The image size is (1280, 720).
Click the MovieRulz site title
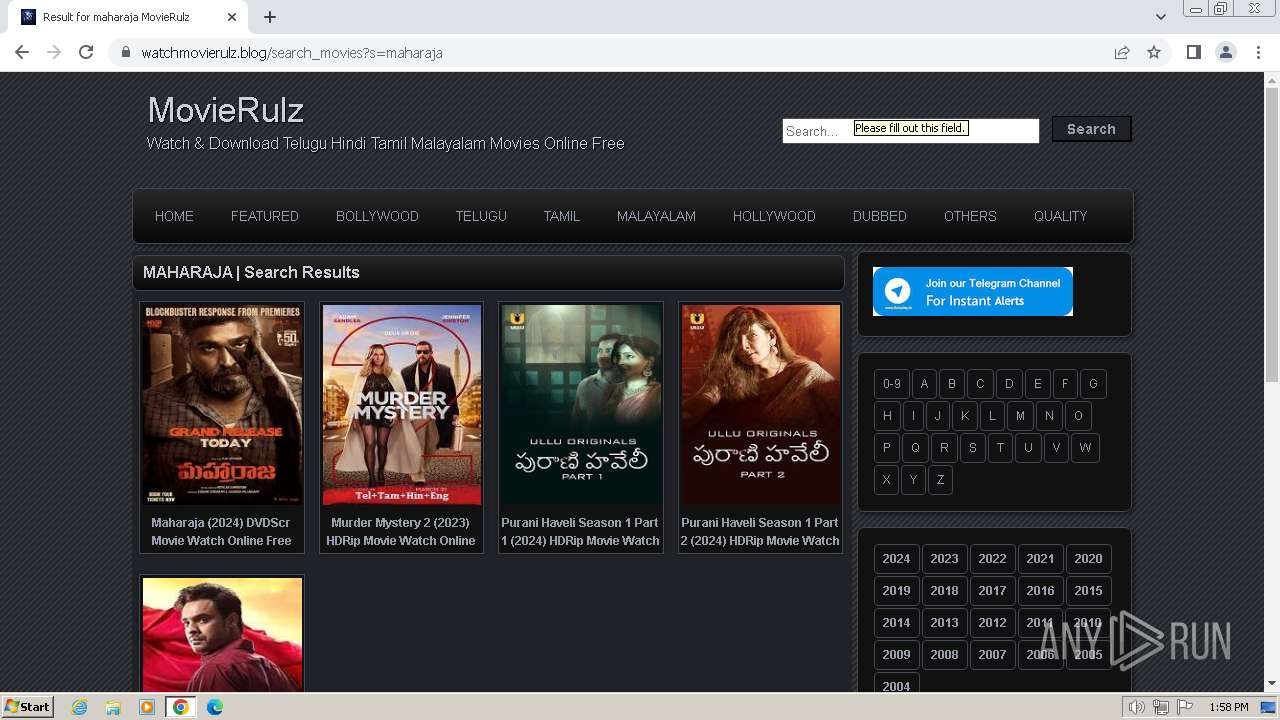pyautogui.click(x=226, y=110)
